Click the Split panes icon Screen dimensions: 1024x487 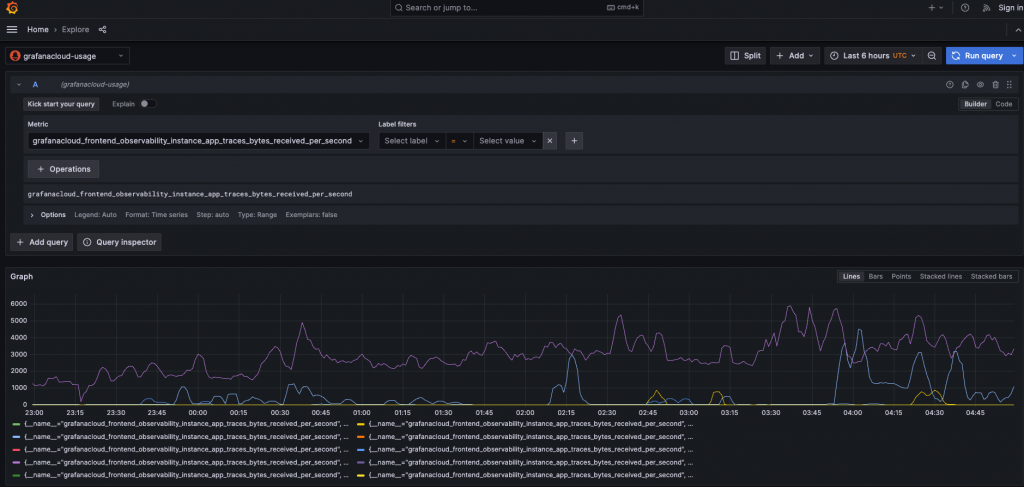coord(735,55)
